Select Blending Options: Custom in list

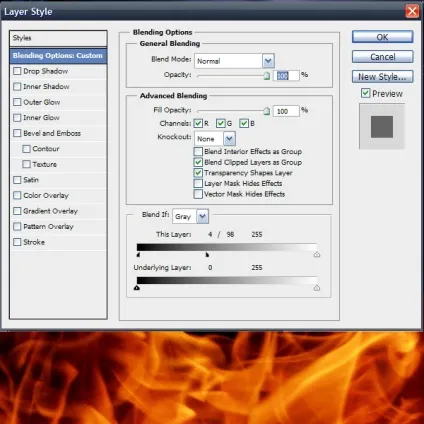coord(58,56)
